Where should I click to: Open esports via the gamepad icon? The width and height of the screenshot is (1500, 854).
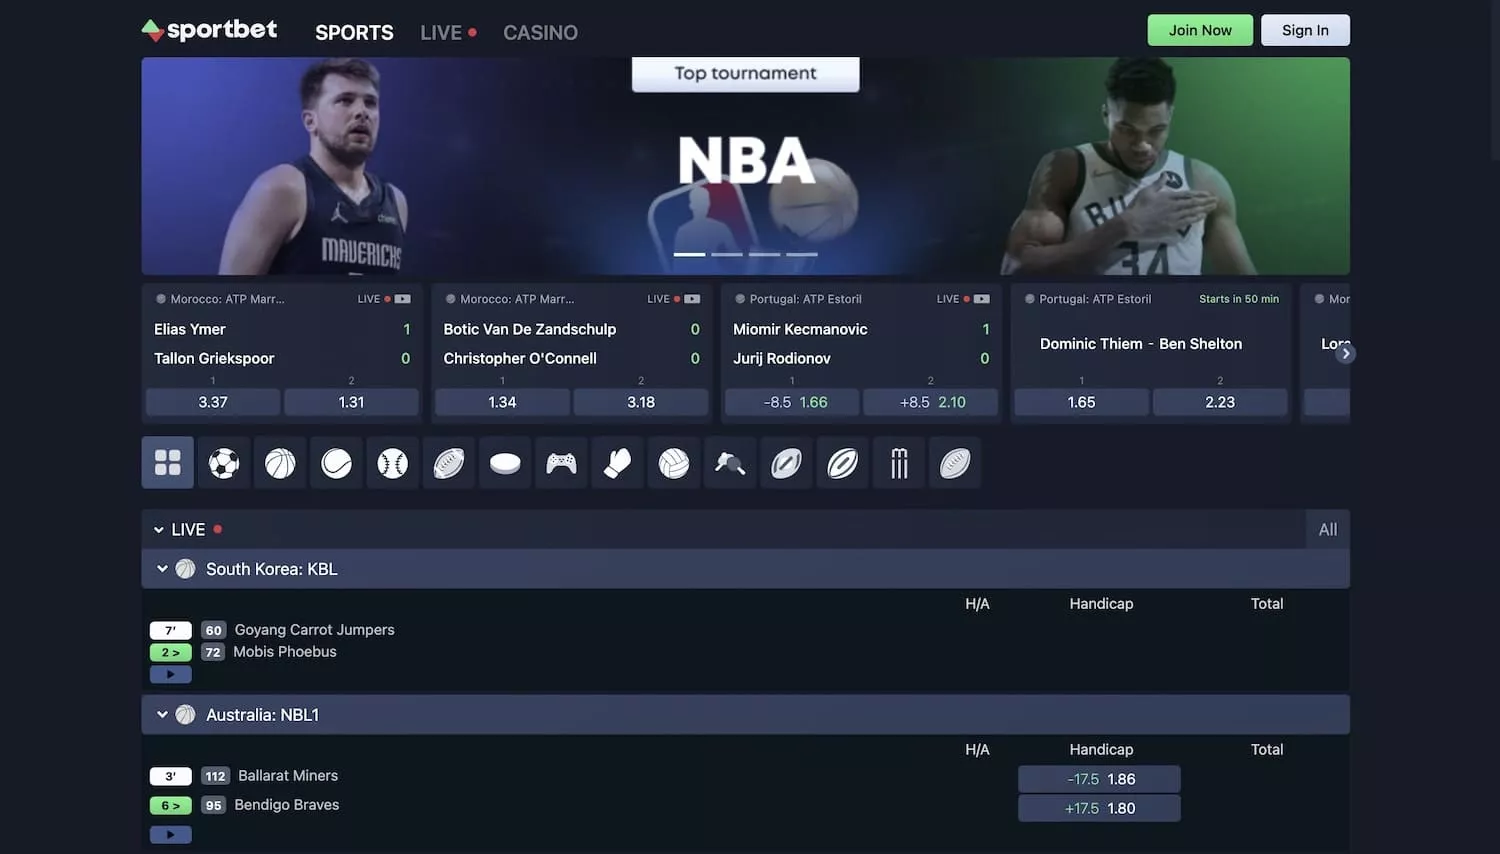click(x=561, y=463)
